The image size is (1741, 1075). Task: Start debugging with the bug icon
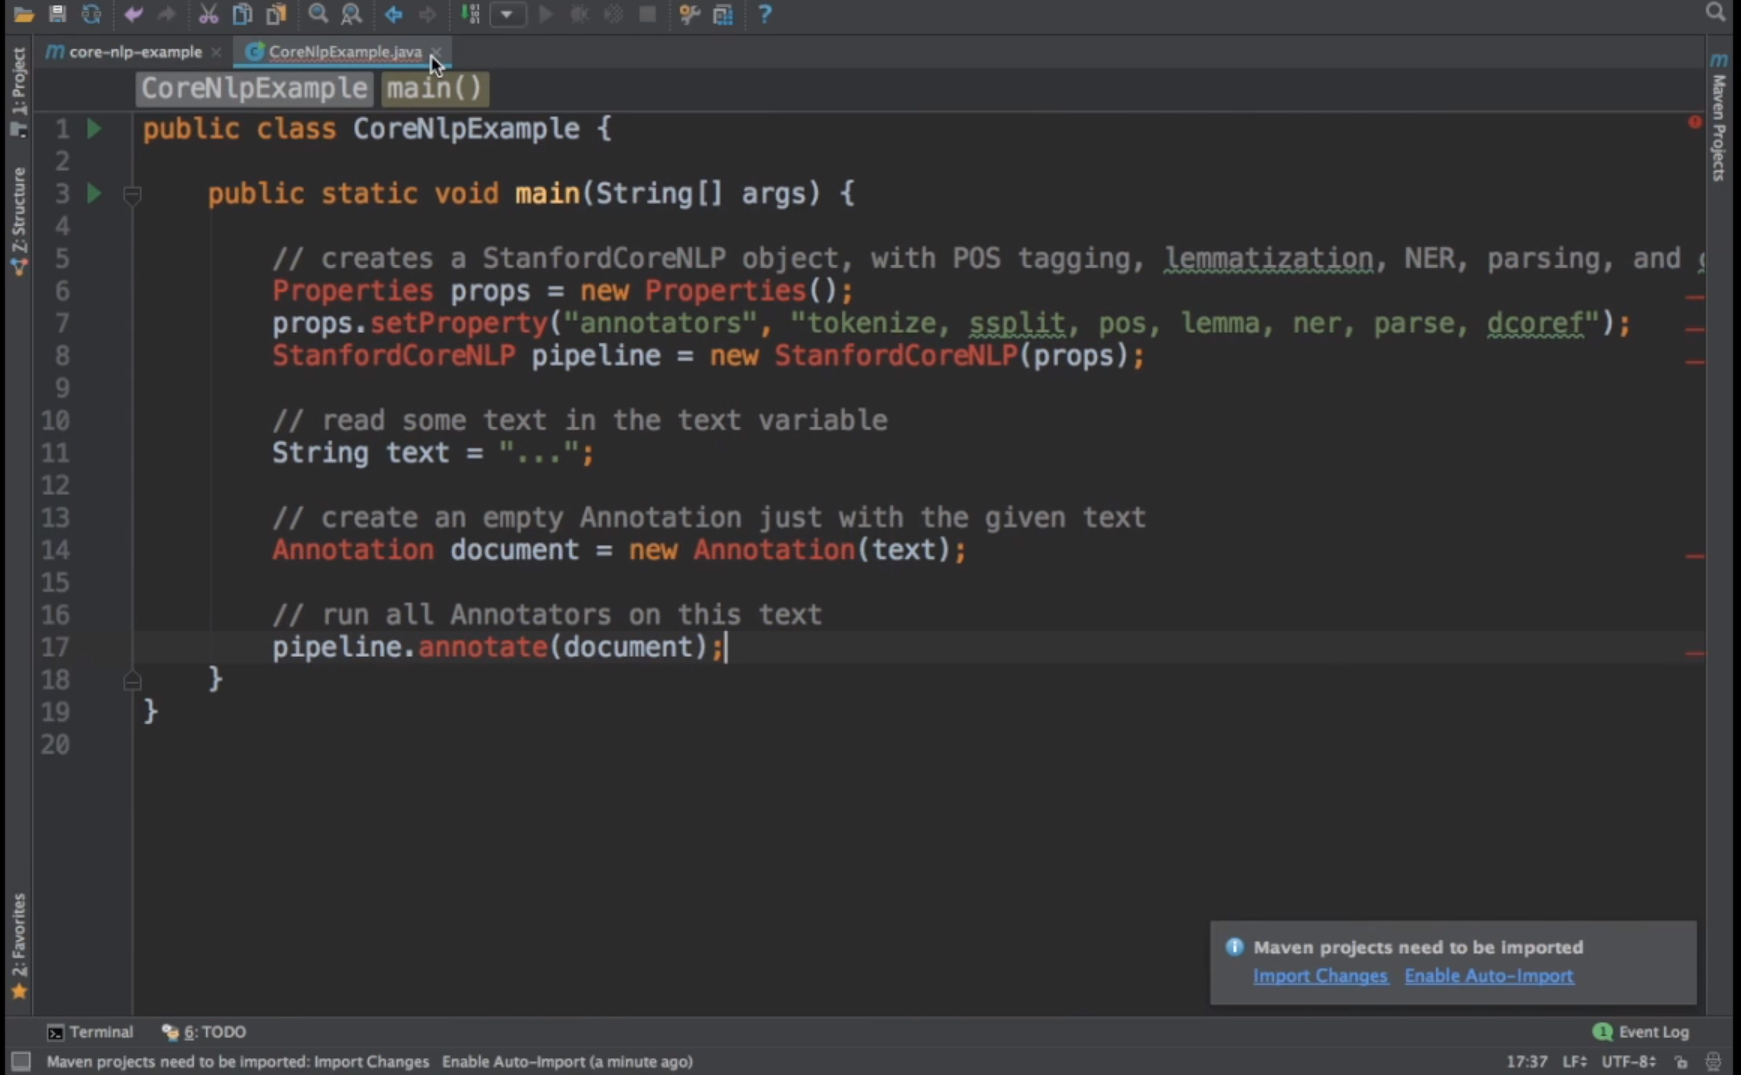(x=580, y=14)
